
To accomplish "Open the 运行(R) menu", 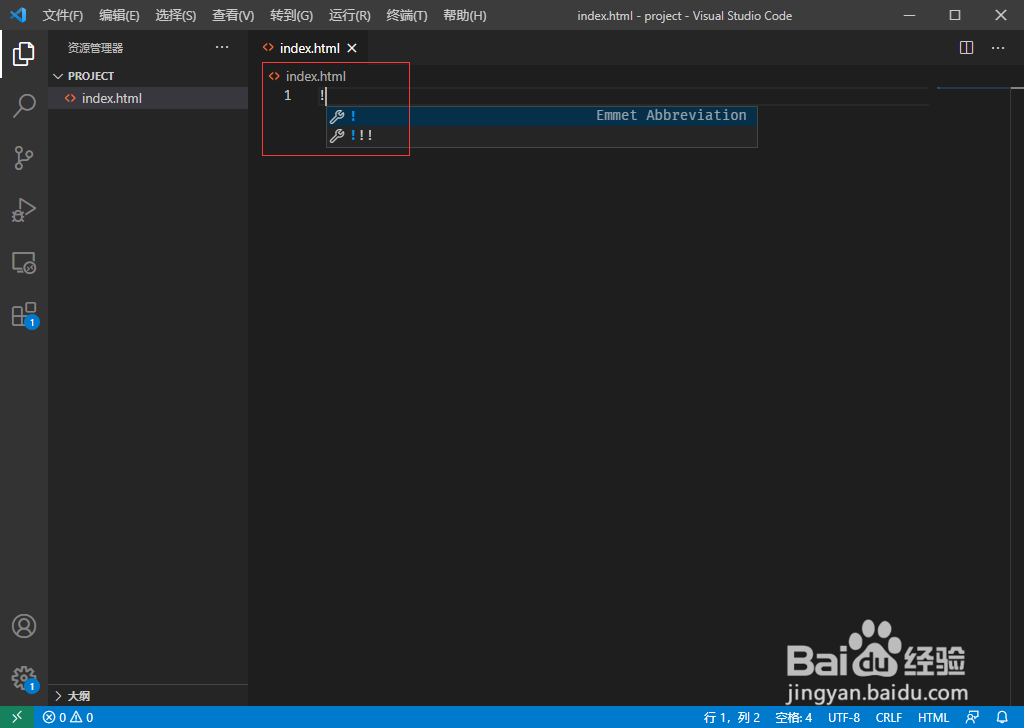I will (349, 16).
